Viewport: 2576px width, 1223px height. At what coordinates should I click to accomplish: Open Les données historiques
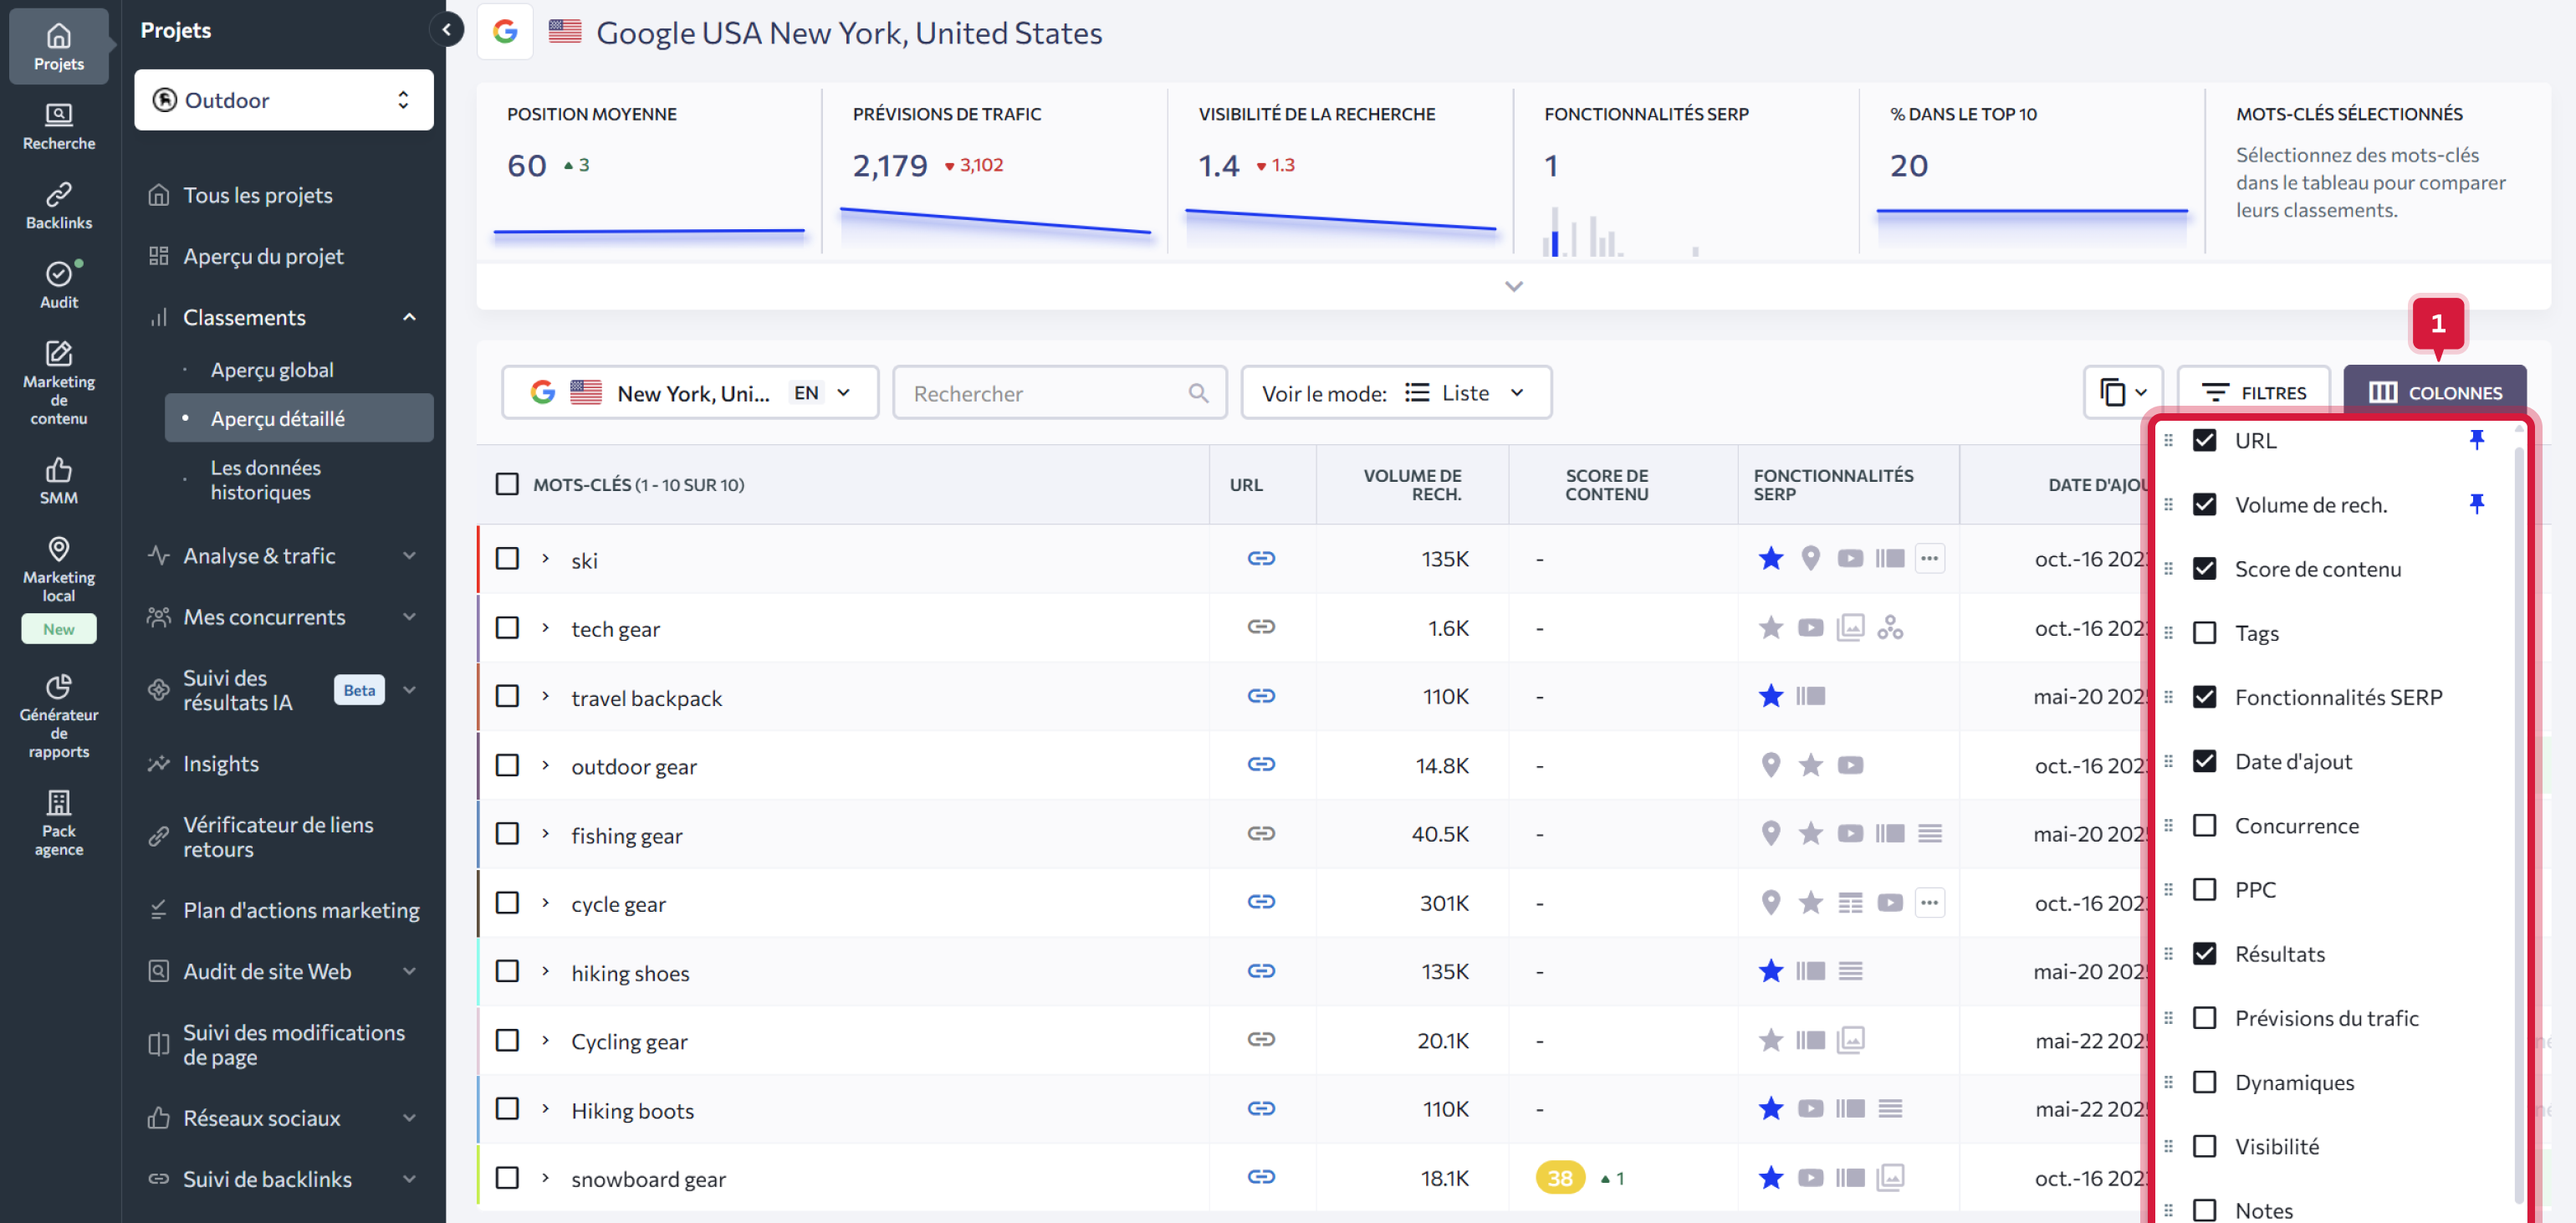265,480
